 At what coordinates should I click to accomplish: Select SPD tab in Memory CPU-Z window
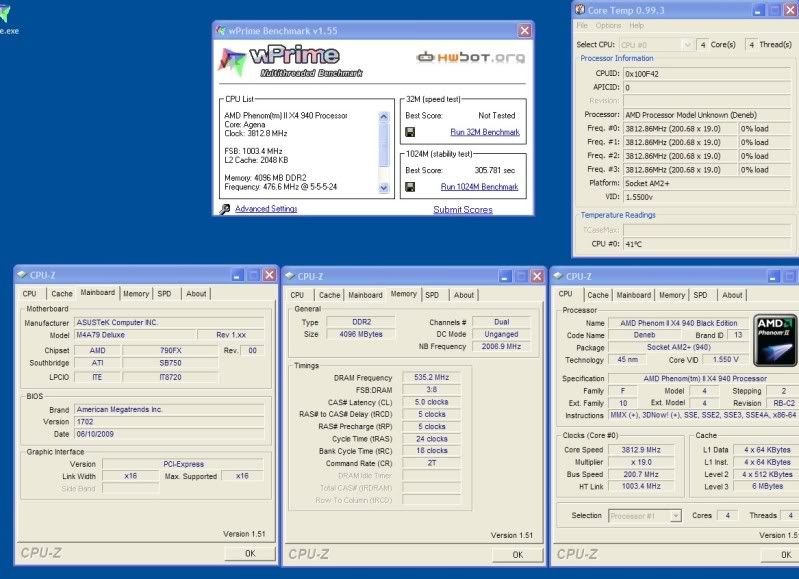(432, 295)
